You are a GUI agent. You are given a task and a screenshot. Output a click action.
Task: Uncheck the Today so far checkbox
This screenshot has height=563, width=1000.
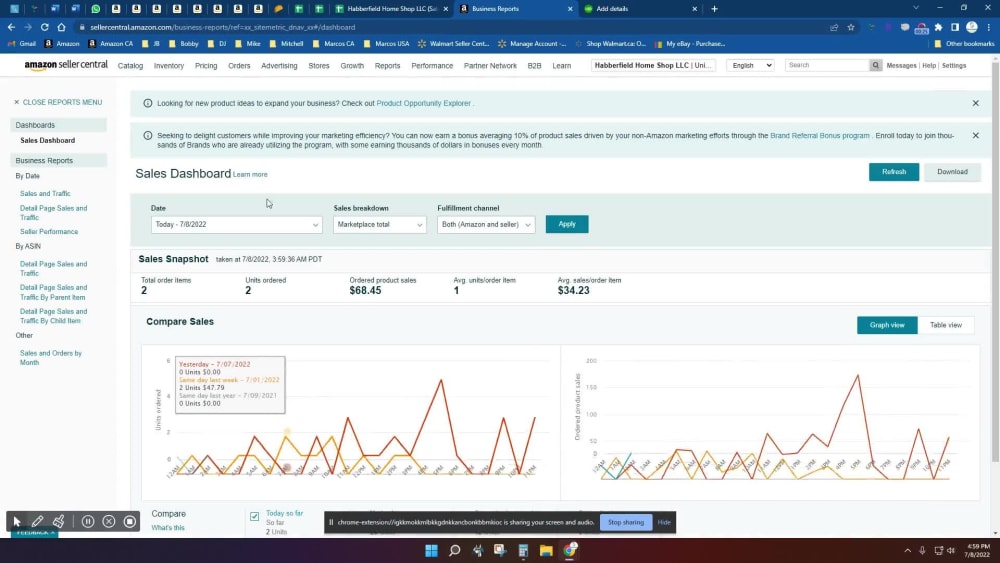point(254,516)
